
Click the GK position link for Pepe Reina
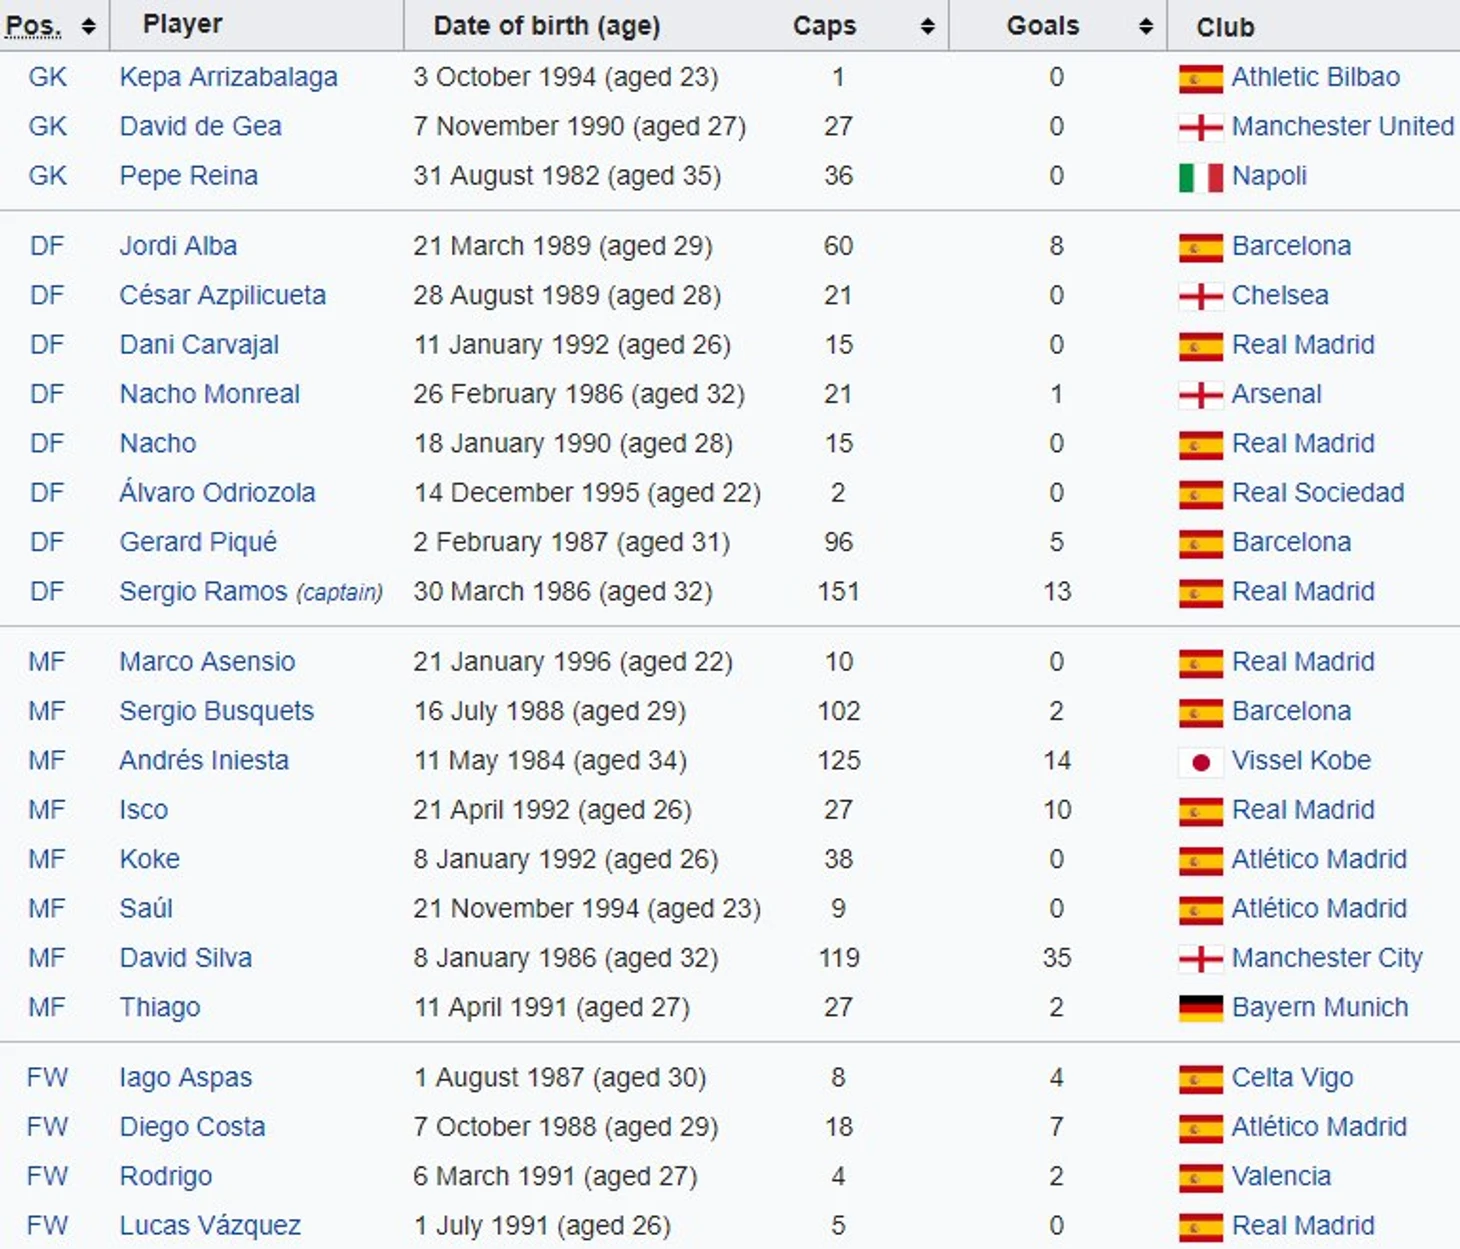pos(47,176)
